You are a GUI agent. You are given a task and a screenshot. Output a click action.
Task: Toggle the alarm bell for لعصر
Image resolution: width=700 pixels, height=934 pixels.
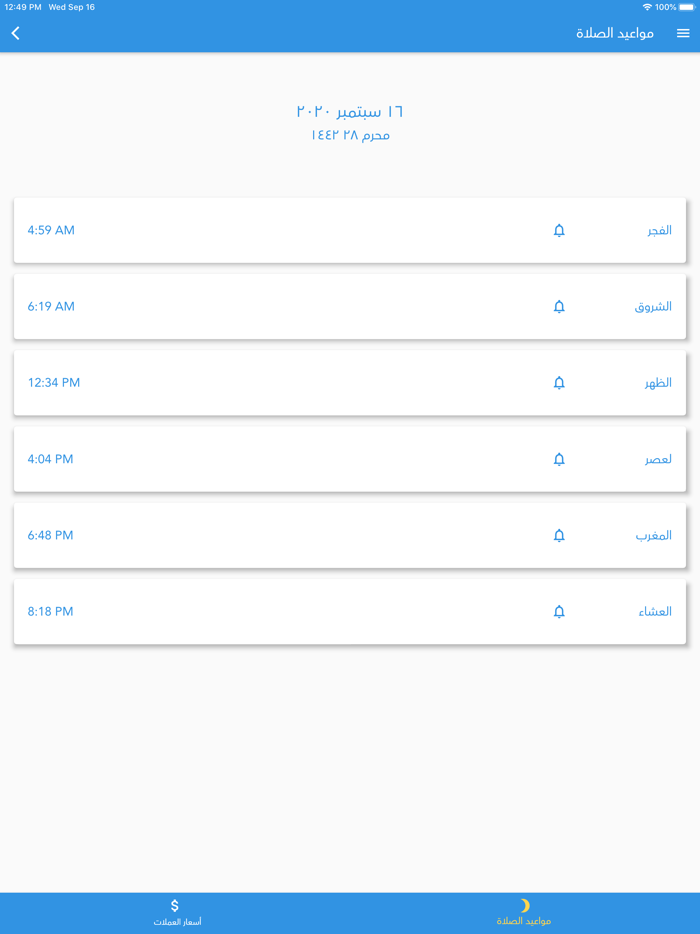(x=559, y=459)
